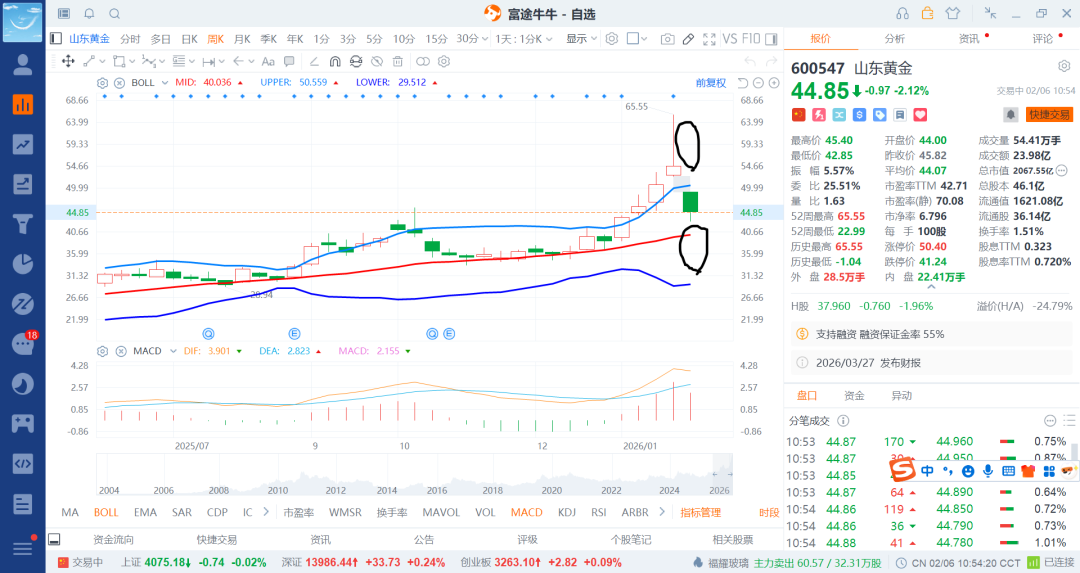Open the skin/theme shirt icon

pyautogui.click(x=953, y=13)
